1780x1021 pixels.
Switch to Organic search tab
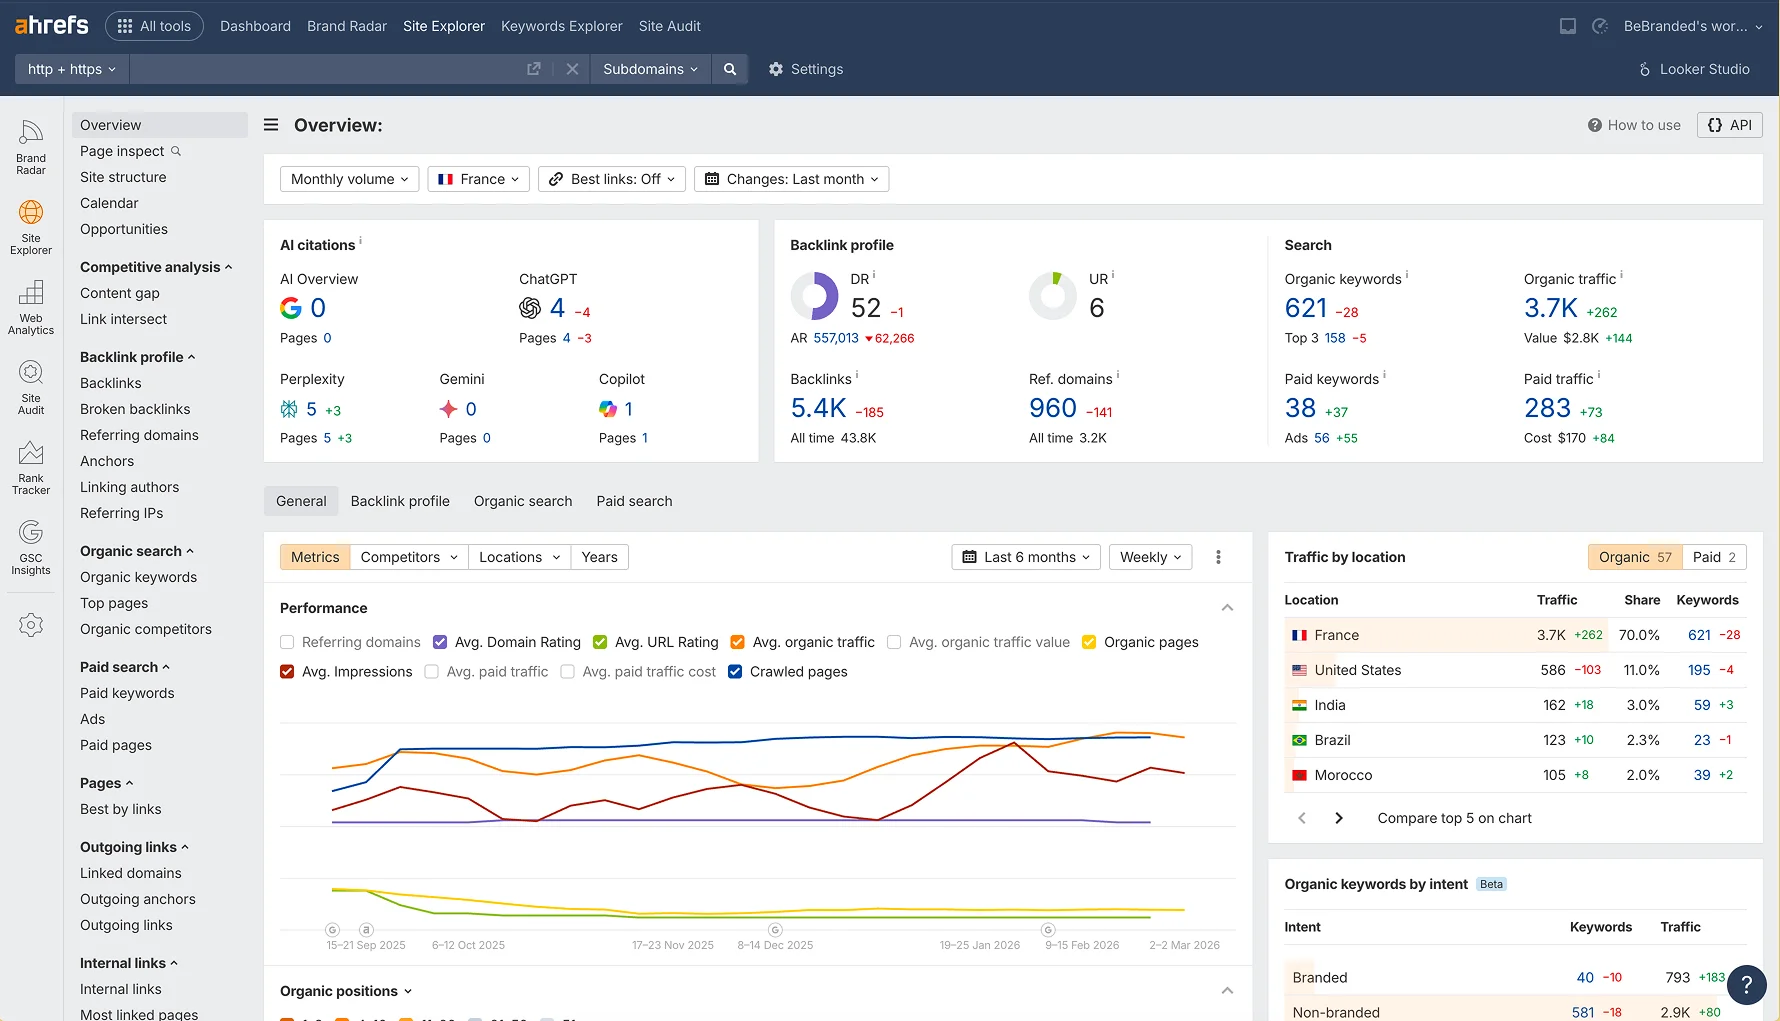(x=523, y=501)
